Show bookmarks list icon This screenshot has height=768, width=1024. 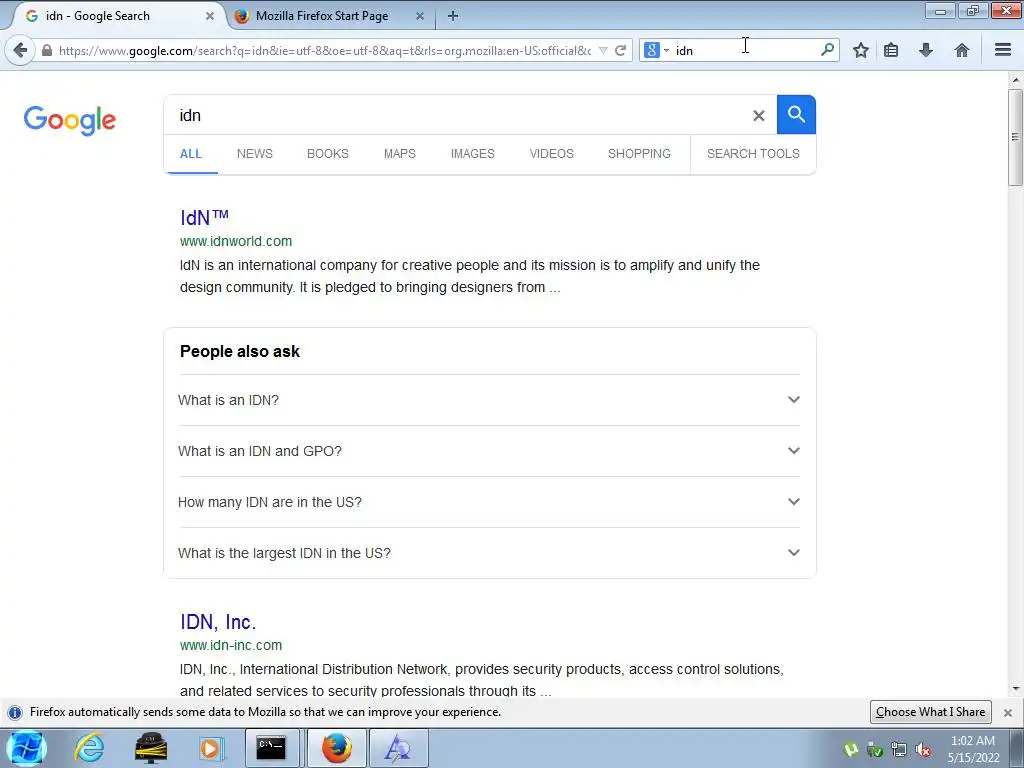(891, 50)
